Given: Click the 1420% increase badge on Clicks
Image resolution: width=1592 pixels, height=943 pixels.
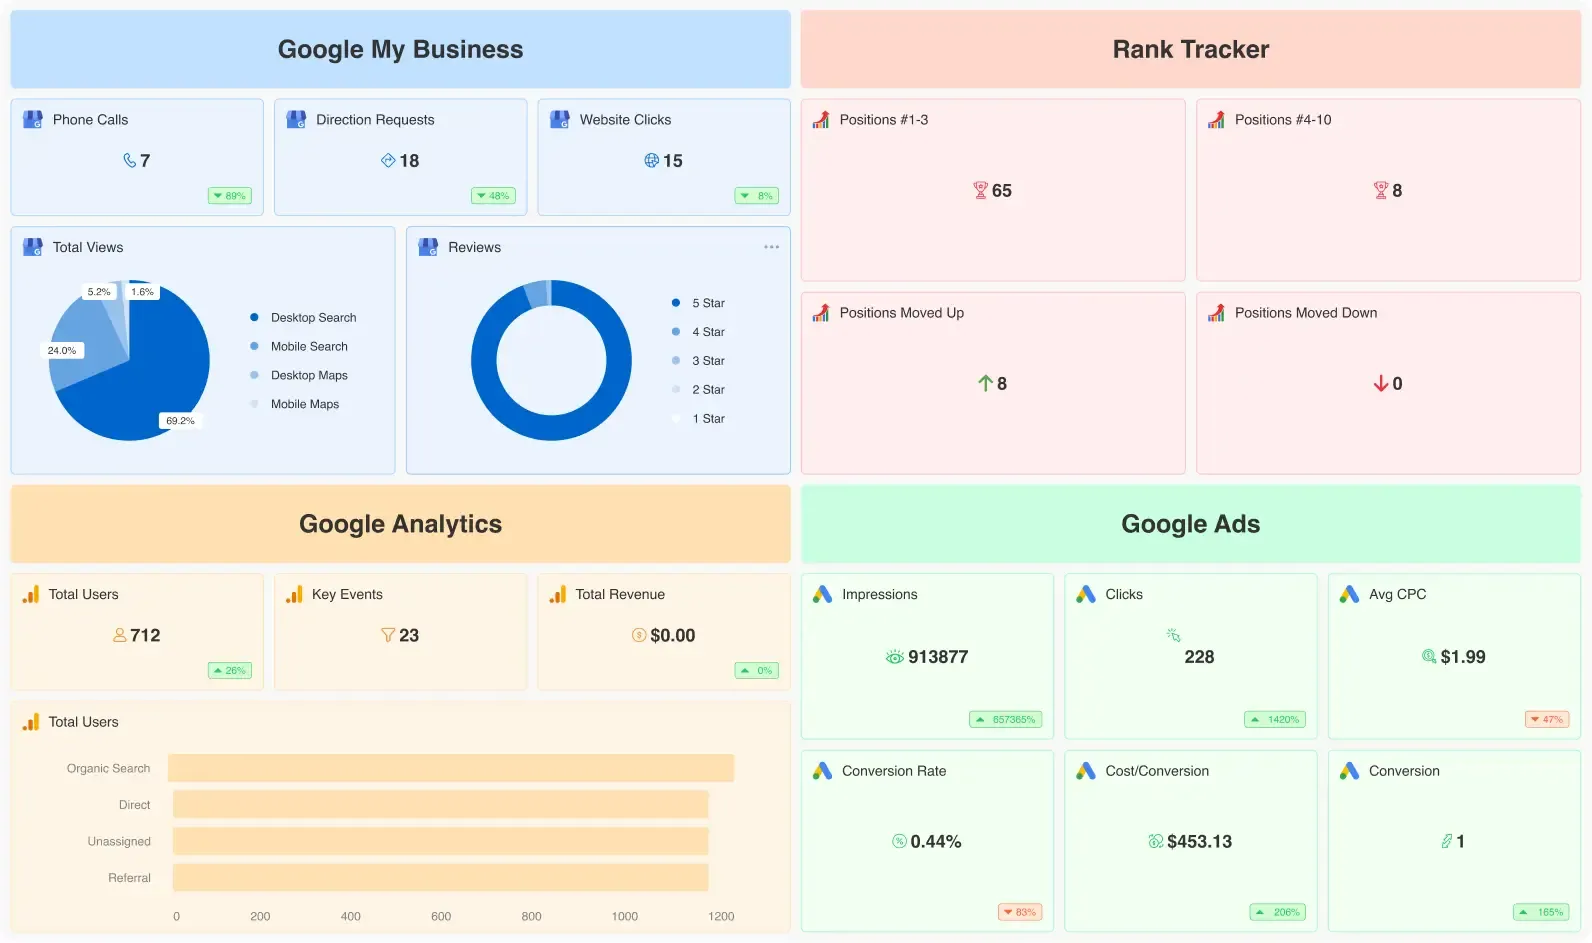Looking at the screenshot, I should pyautogui.click(x=1275, y=719).
